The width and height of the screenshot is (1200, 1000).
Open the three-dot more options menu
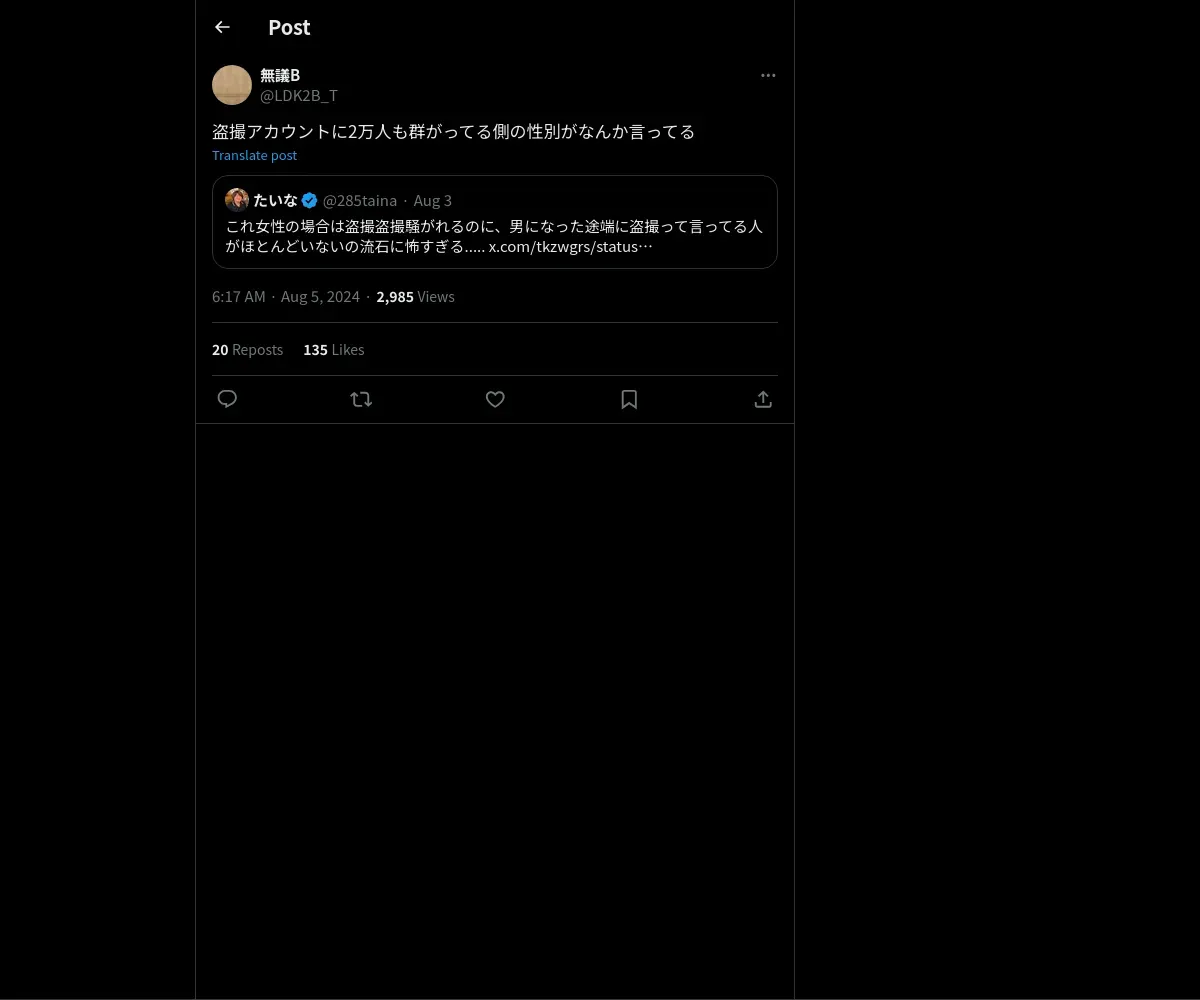(768, 75)
